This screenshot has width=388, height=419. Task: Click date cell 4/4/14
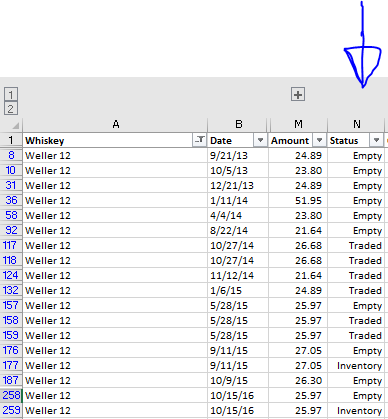click(x=238, y=215)
